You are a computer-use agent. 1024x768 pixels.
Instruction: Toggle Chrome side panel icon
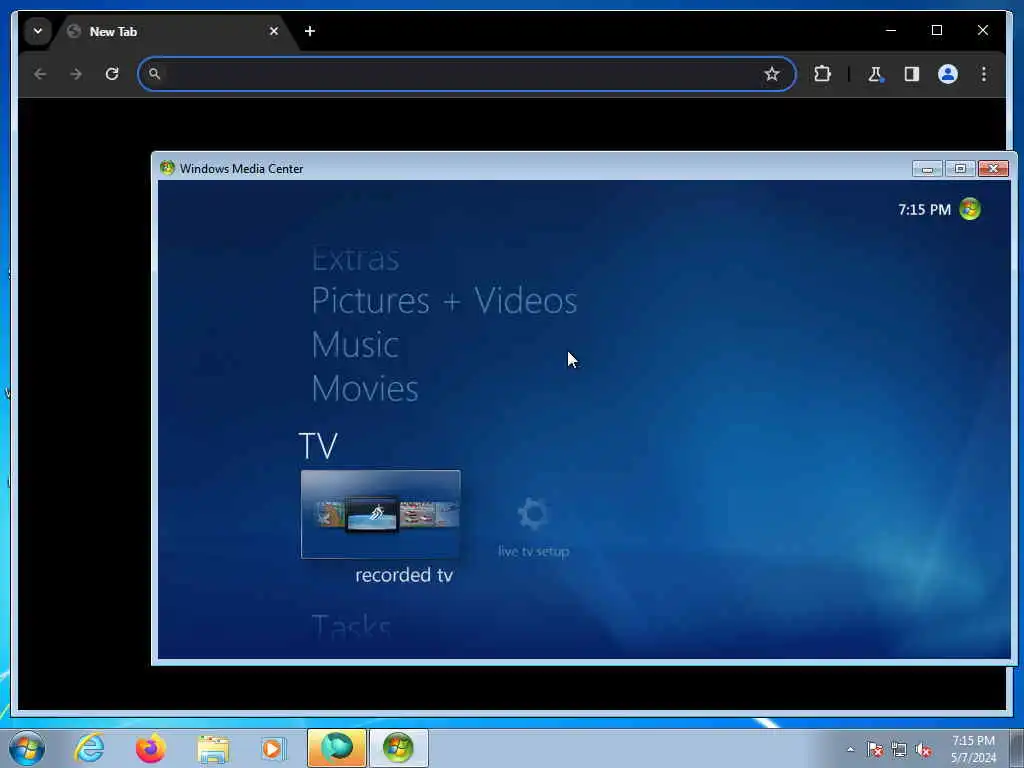pos(912,74)
